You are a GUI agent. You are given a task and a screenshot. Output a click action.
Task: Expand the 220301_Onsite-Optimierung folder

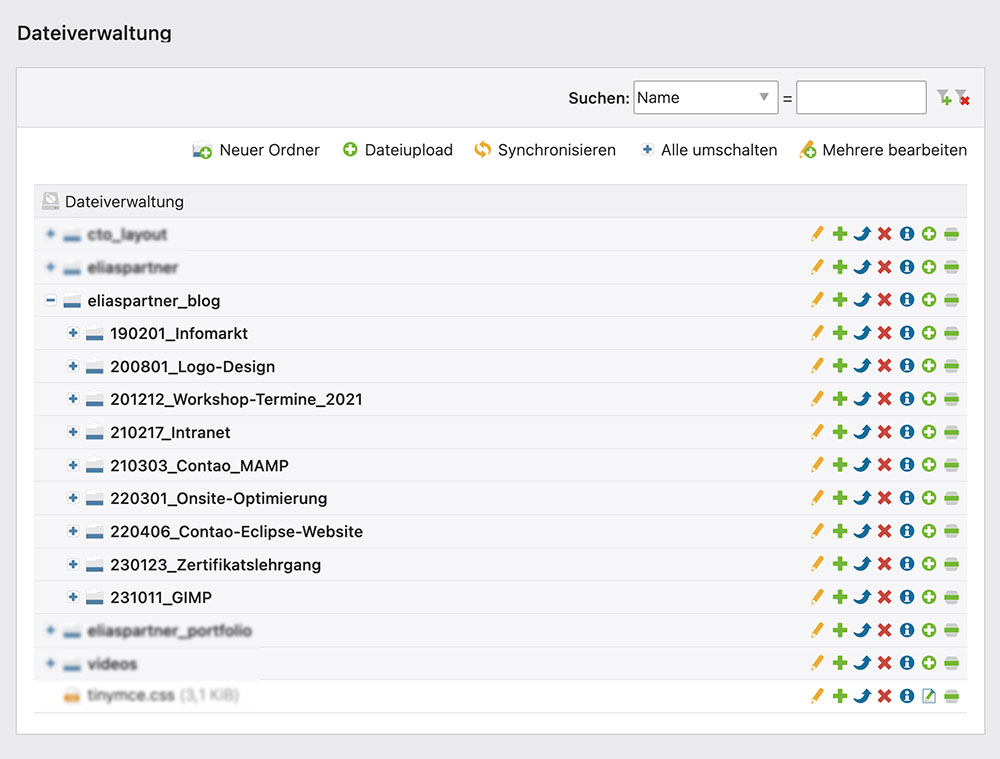coord(73,497)
